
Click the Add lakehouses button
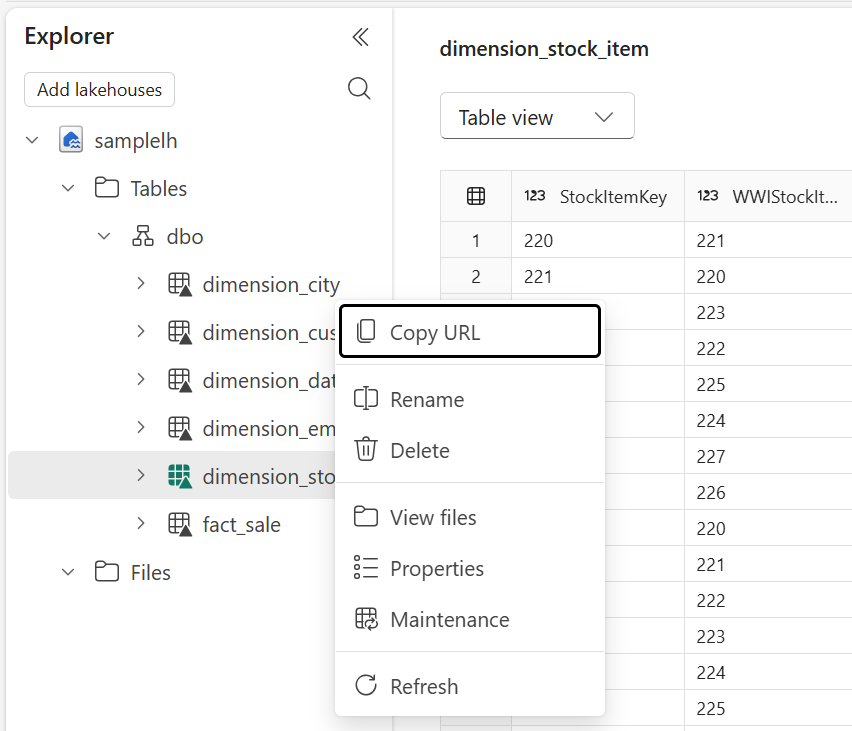[x=99, y=89]
